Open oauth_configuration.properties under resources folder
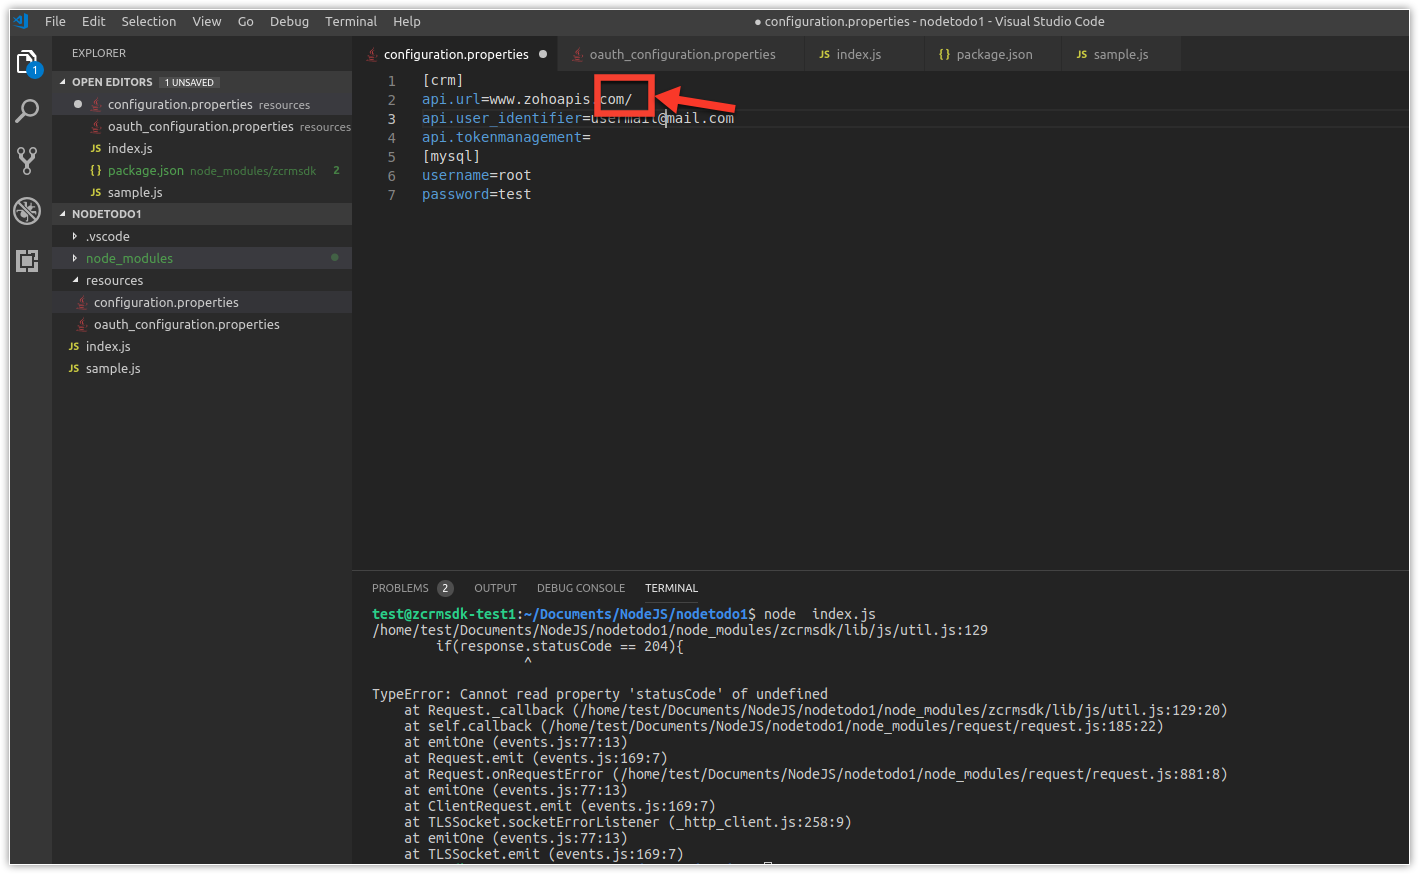This screenshot has height=874, width=1419. pyautogui.click(x=202, y=324)
